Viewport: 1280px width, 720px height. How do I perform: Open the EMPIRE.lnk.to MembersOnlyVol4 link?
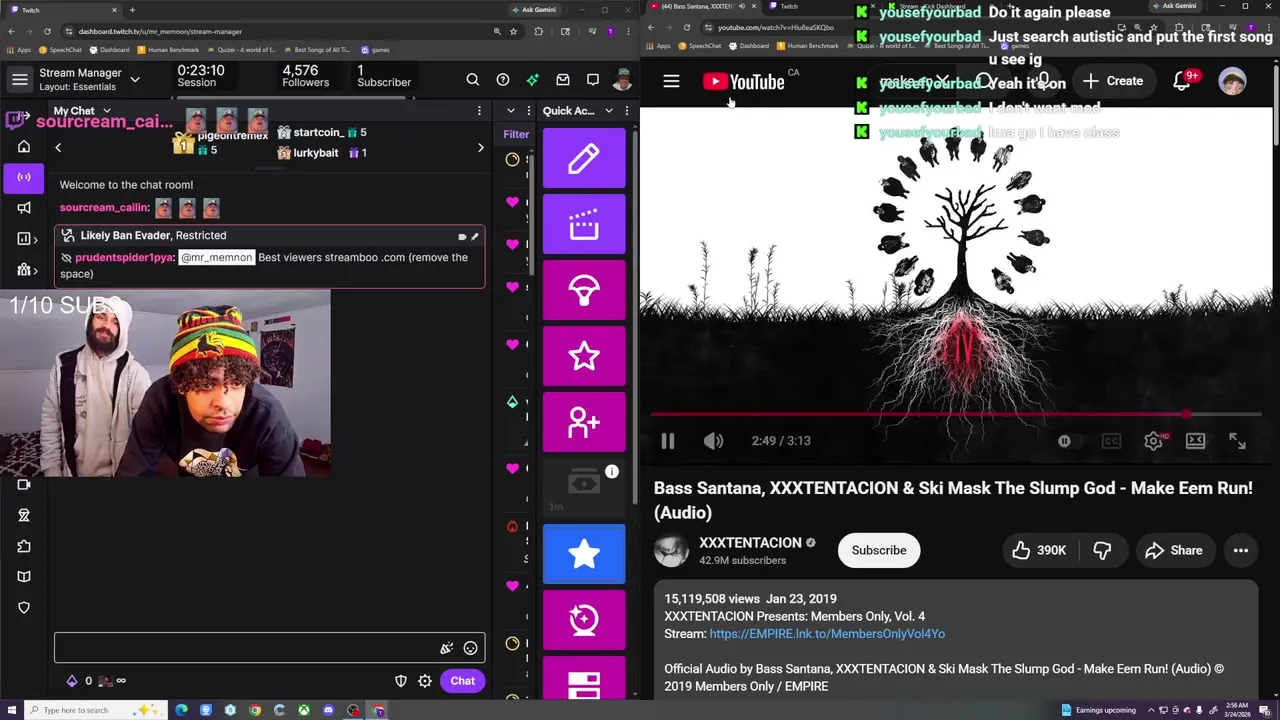(827, 634)
